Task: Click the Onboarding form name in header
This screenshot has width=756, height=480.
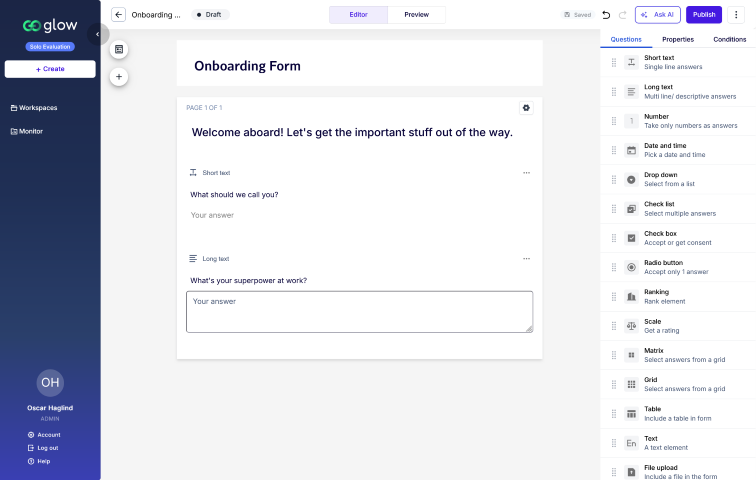Action: pyautogui.click(x=156, y=15)
